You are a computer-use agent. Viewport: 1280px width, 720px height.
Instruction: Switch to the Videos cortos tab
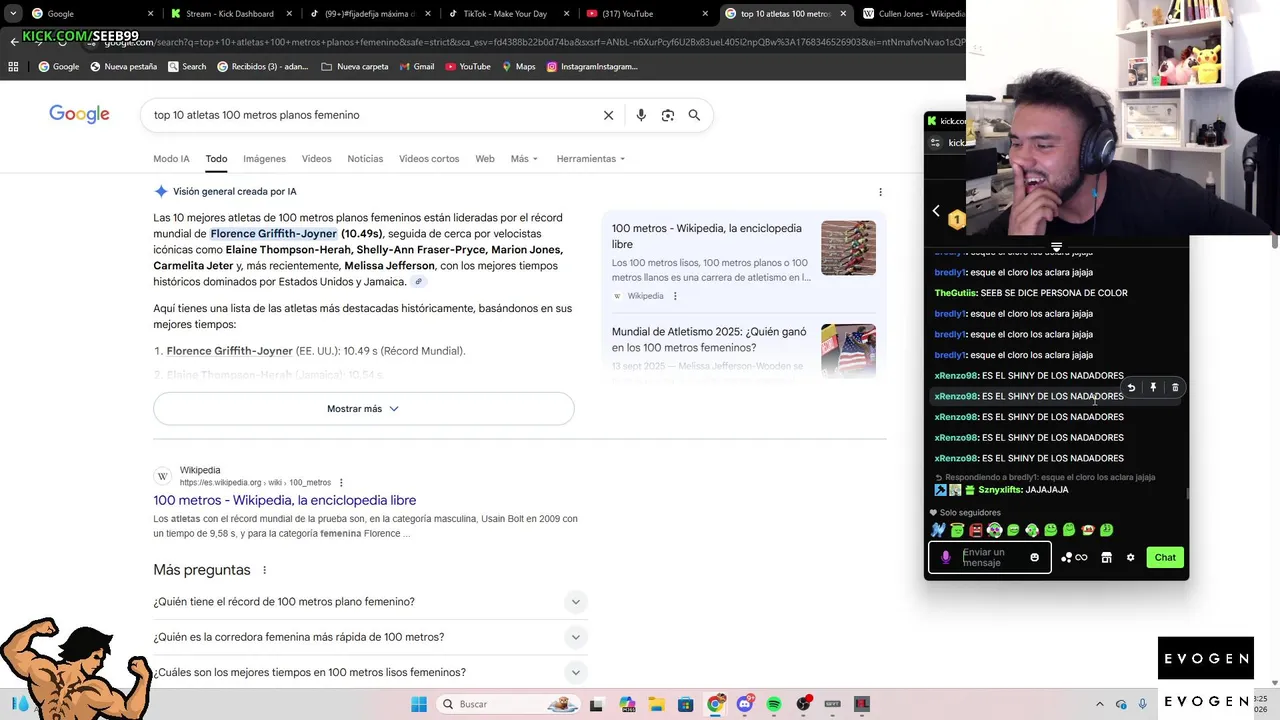pyautogui.click(x=429, y=159)
